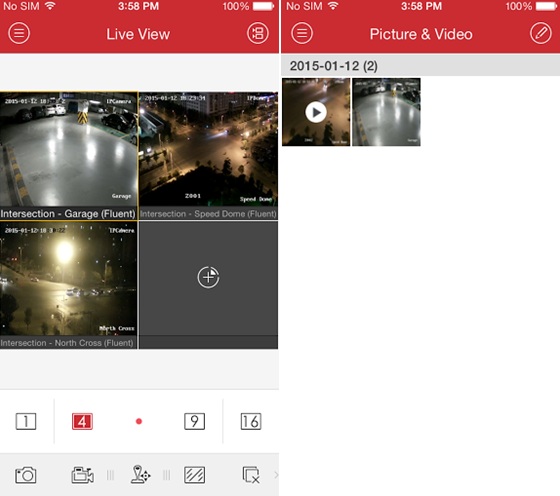Tap the edit pencil icon in Picture & Video
The width and height of the screenshot is (560, 496).
(541, 33)
